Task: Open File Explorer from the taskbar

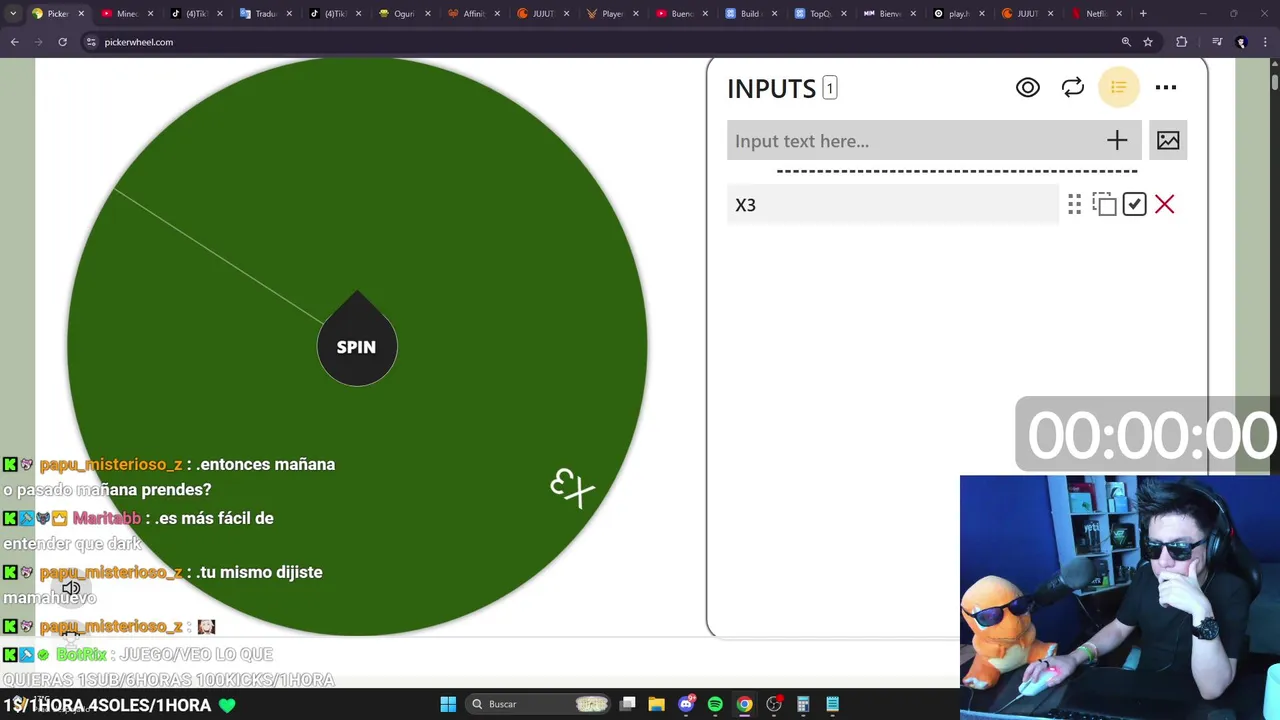Action: click(x=656, y=704)
